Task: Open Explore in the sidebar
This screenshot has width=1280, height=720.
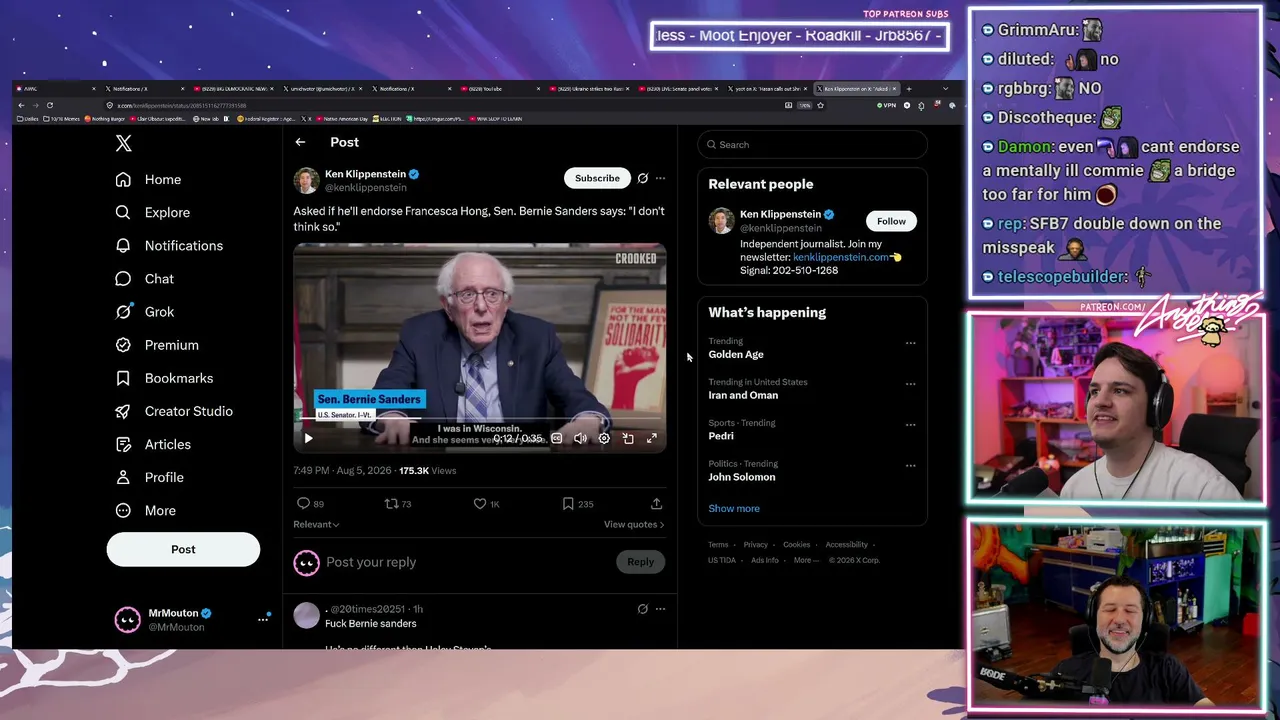Action: [152, 213]
